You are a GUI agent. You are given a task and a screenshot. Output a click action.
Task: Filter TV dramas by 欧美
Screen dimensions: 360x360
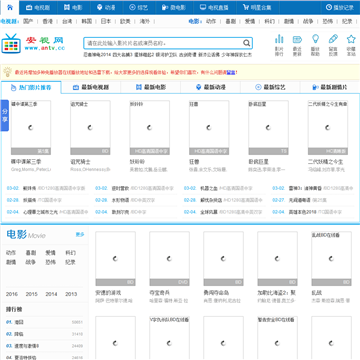click(125, 22)
